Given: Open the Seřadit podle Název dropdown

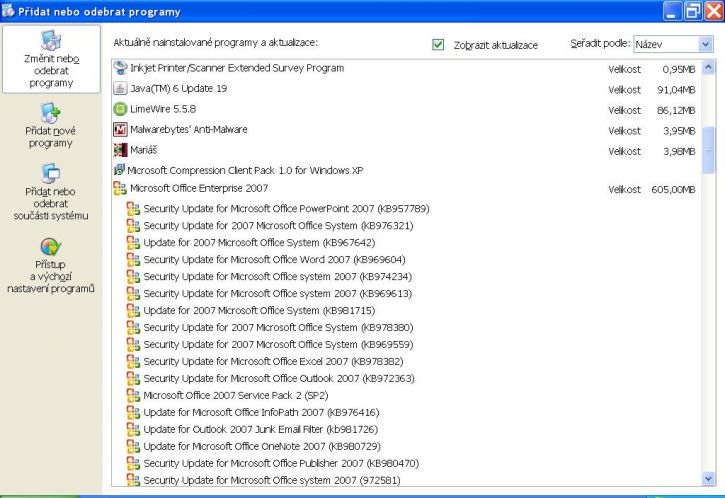Looking at the screenshot, I should (673, 44).
